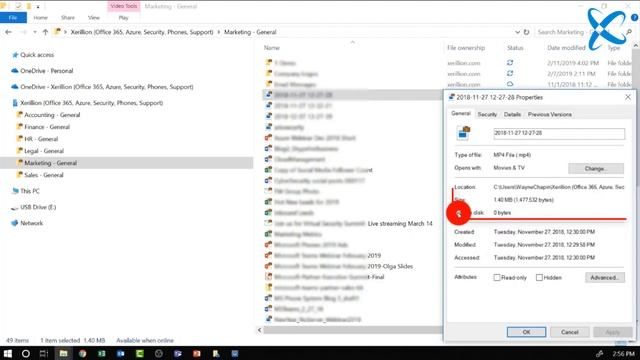
Task: Tick the Hidden attribute checkbox
Action: point(539,278)
